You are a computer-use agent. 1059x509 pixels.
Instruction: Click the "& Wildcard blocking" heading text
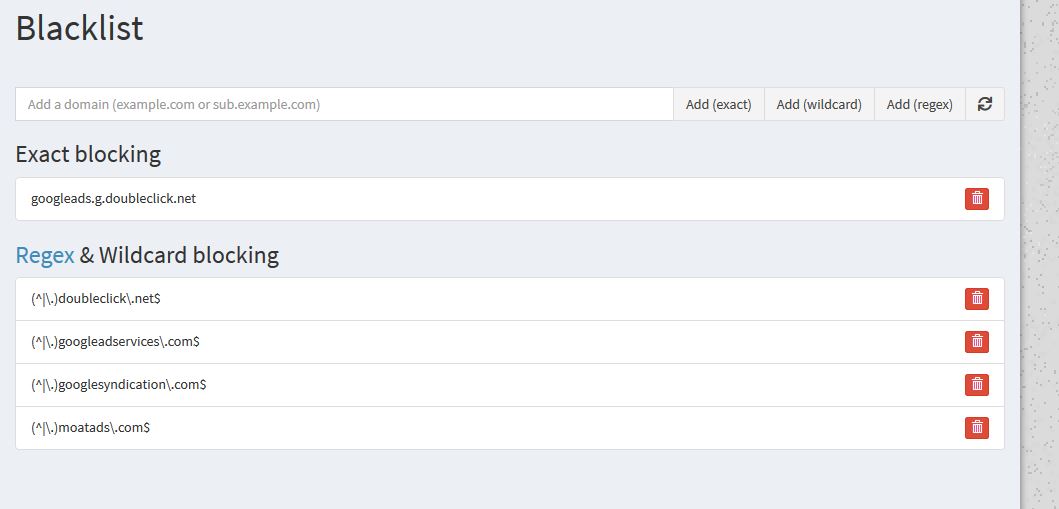[x=179, y=255]
